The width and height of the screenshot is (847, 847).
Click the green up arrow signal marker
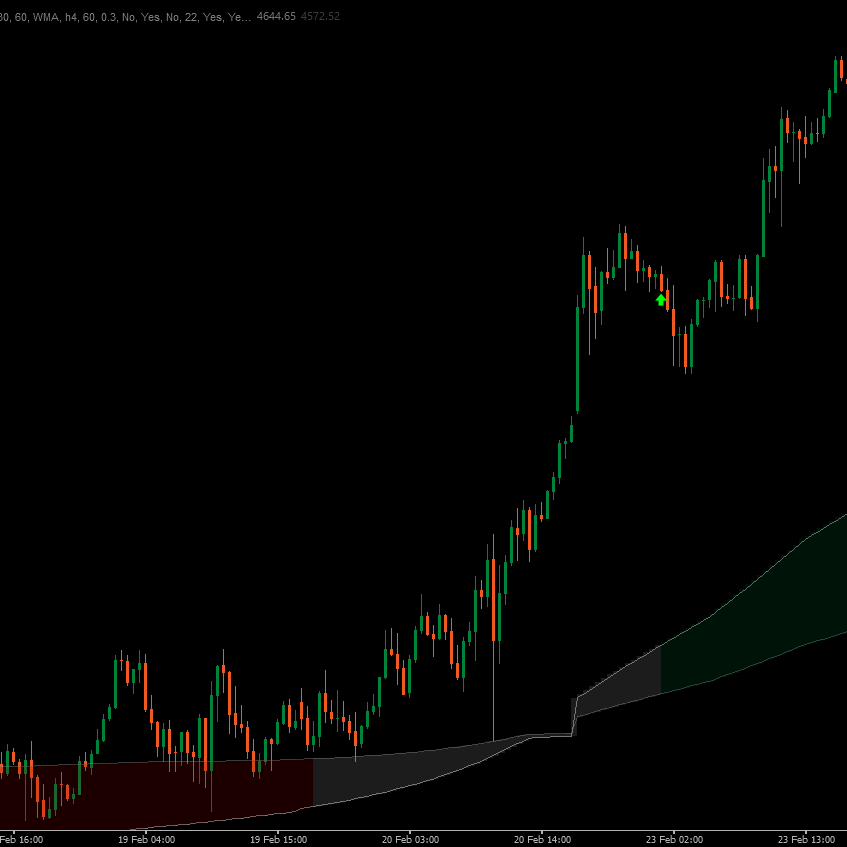(x=660, y=299)
